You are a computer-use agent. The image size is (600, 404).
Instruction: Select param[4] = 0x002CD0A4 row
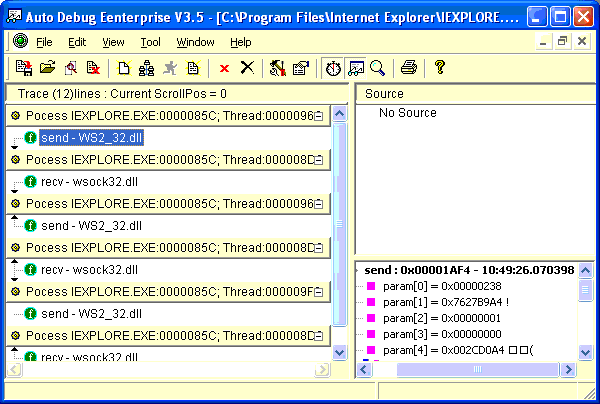pos(458,350)
